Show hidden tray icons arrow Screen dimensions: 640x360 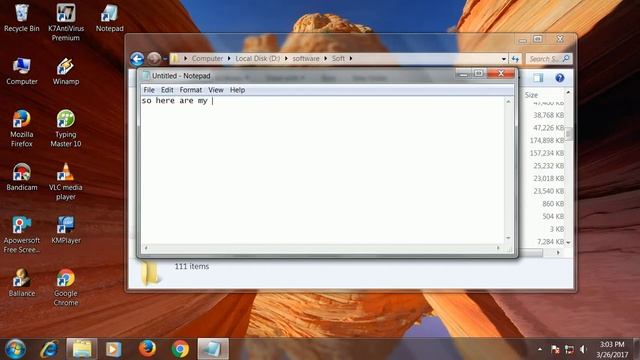[540, 349]
